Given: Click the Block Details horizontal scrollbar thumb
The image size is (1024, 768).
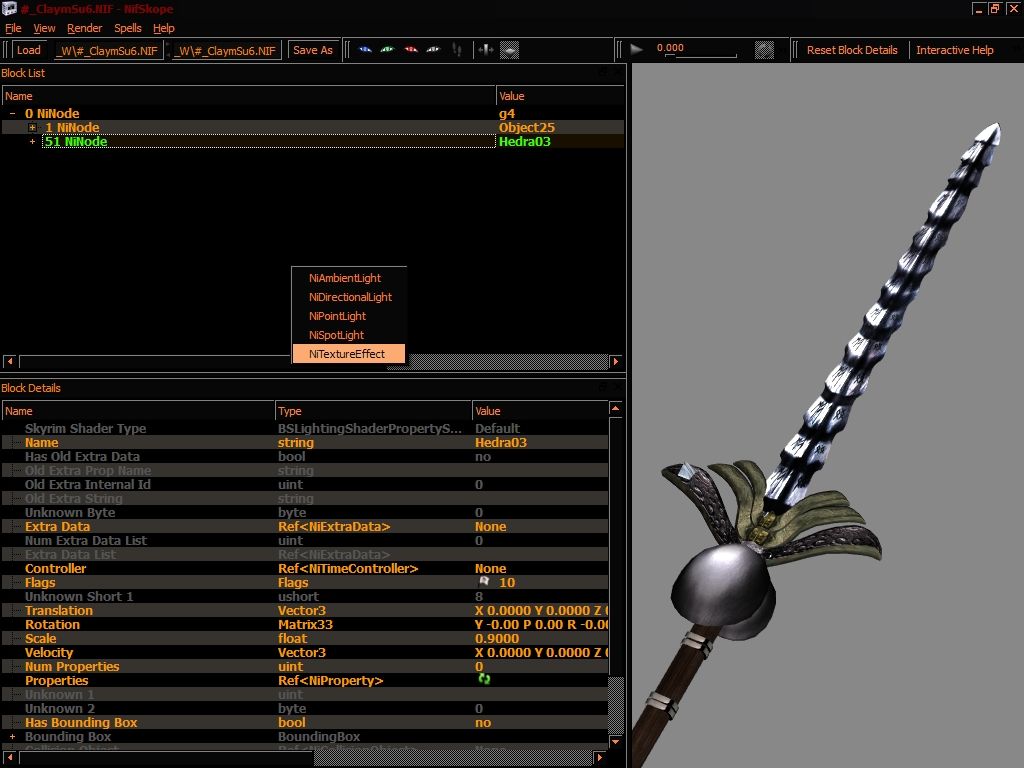Looking at the screenshot, I should click(x=167, y=758).
